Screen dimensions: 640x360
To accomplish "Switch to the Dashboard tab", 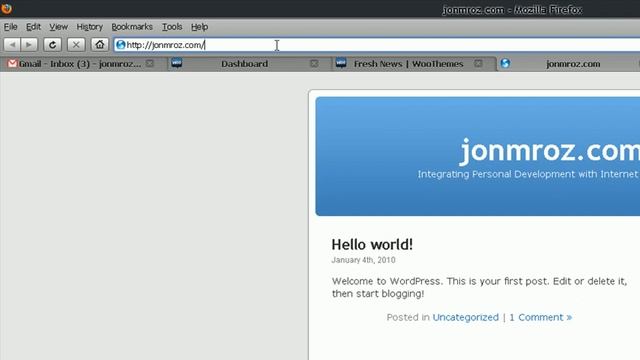I will [x=249, y=64].
